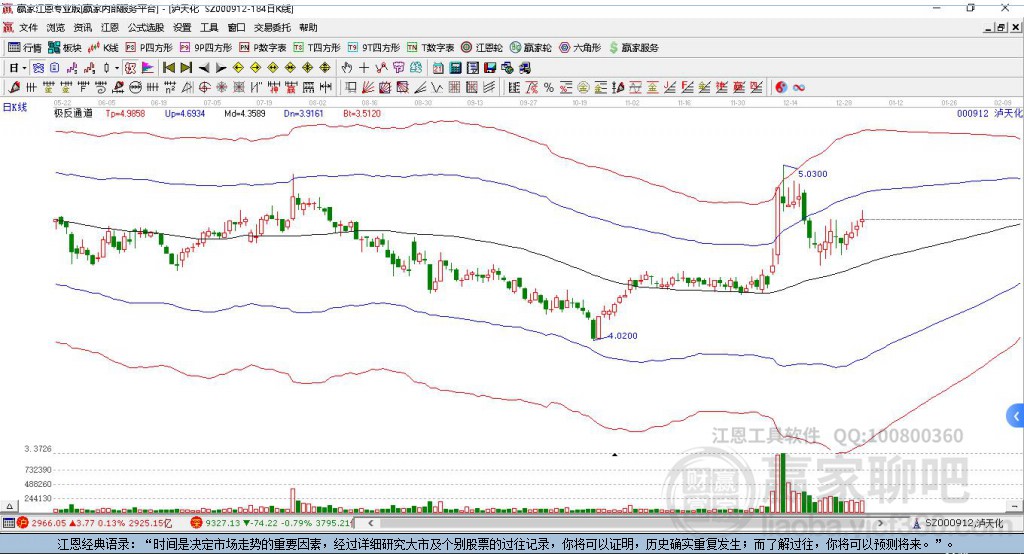Open the 帮助 help menu

tap(308, 27)
